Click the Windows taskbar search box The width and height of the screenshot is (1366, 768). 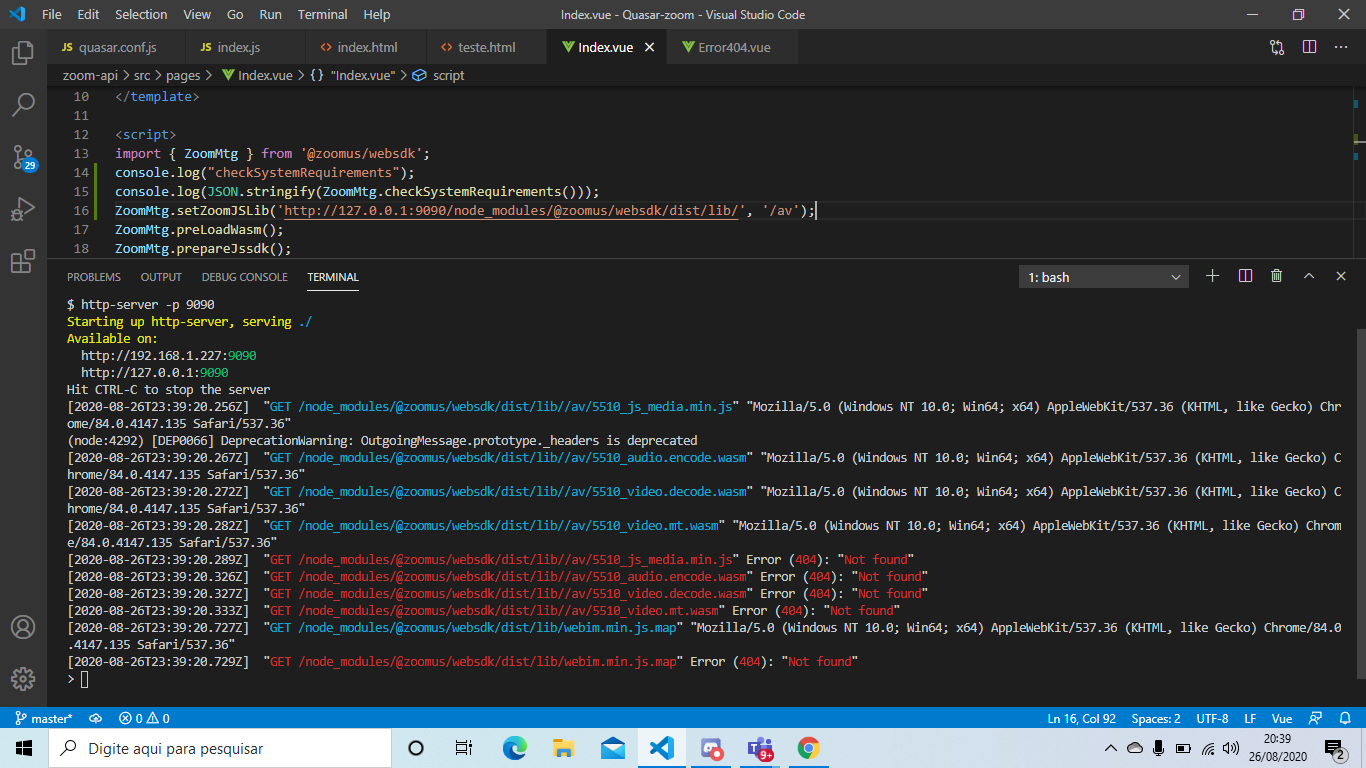220,748
